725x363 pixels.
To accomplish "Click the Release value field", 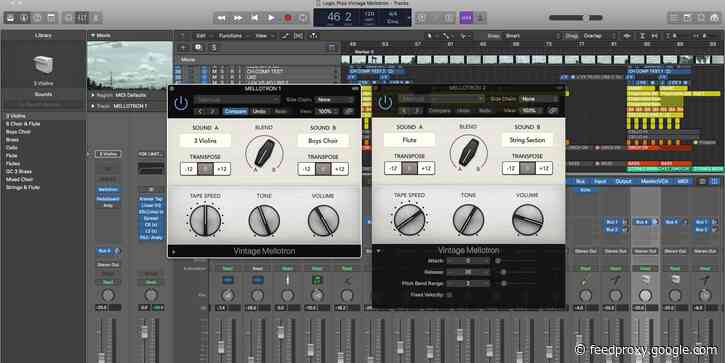I will [x=468, y=272].
